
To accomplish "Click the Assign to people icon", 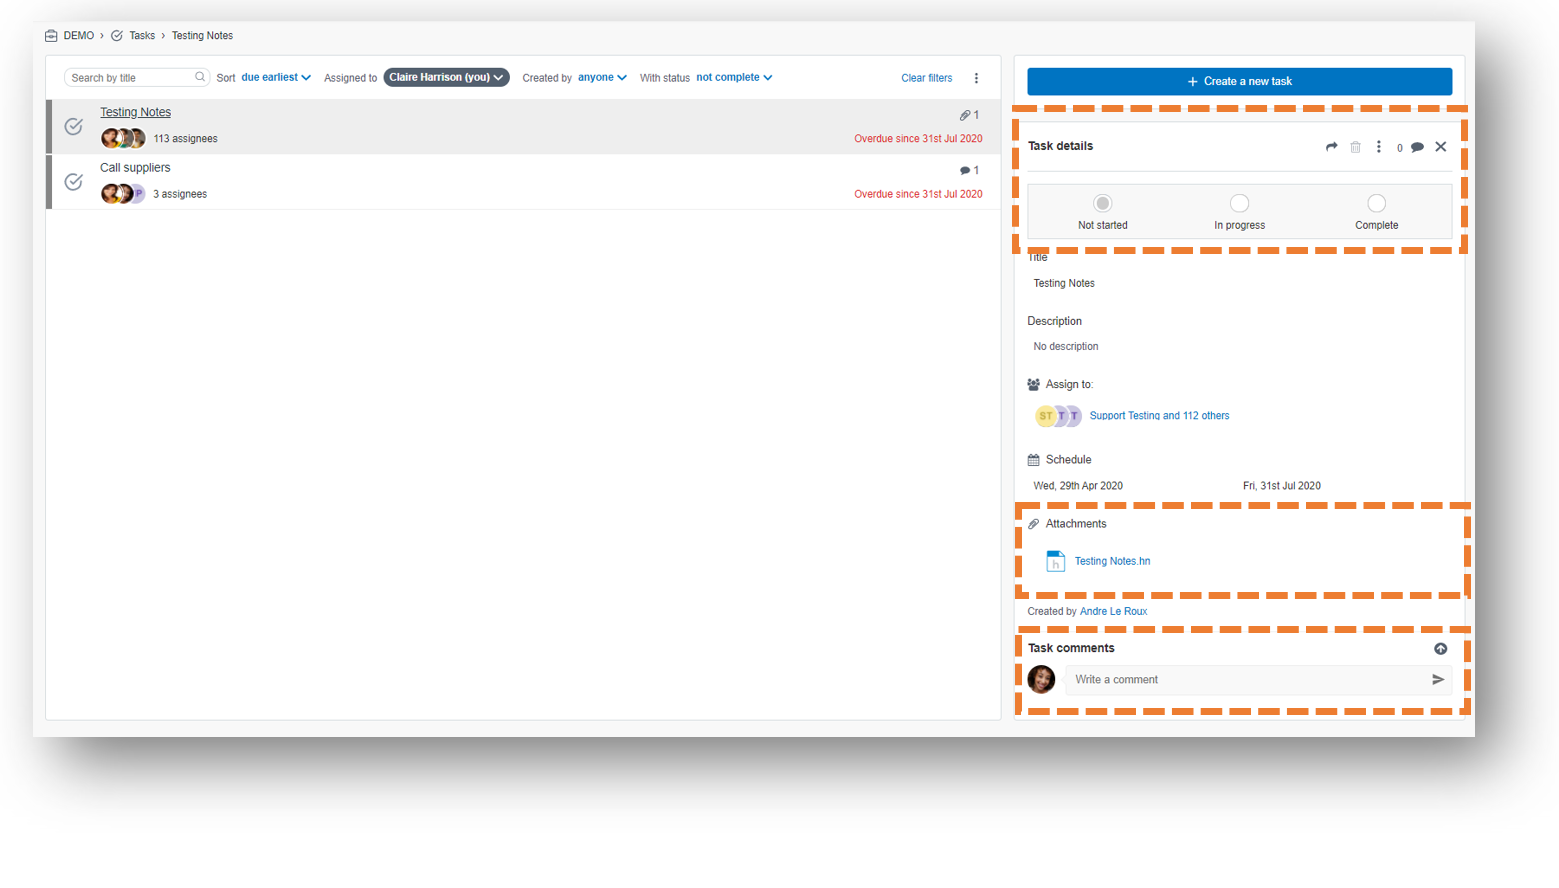I will [x=1034, y=385].
